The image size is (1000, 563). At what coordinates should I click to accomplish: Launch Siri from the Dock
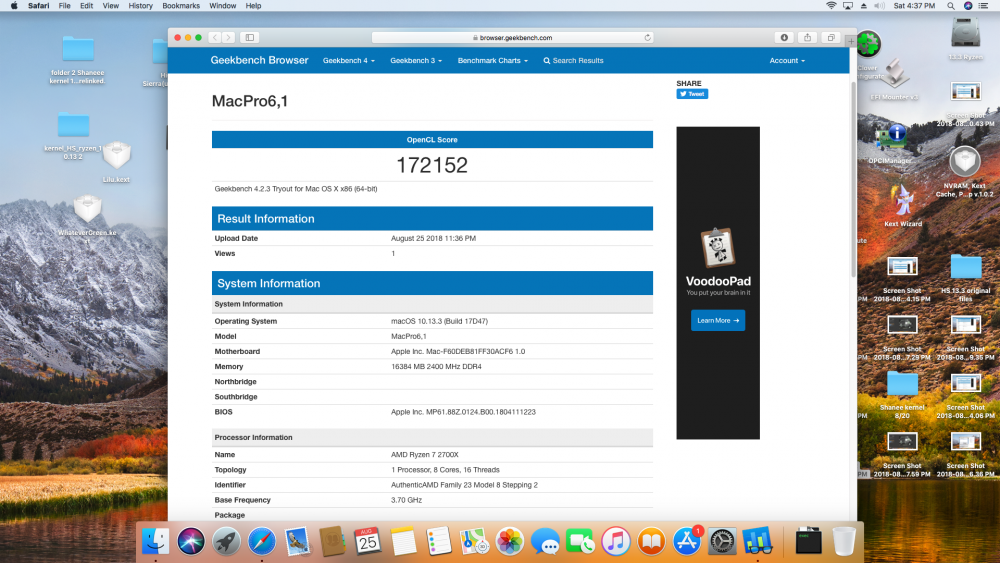coord(191,541)
